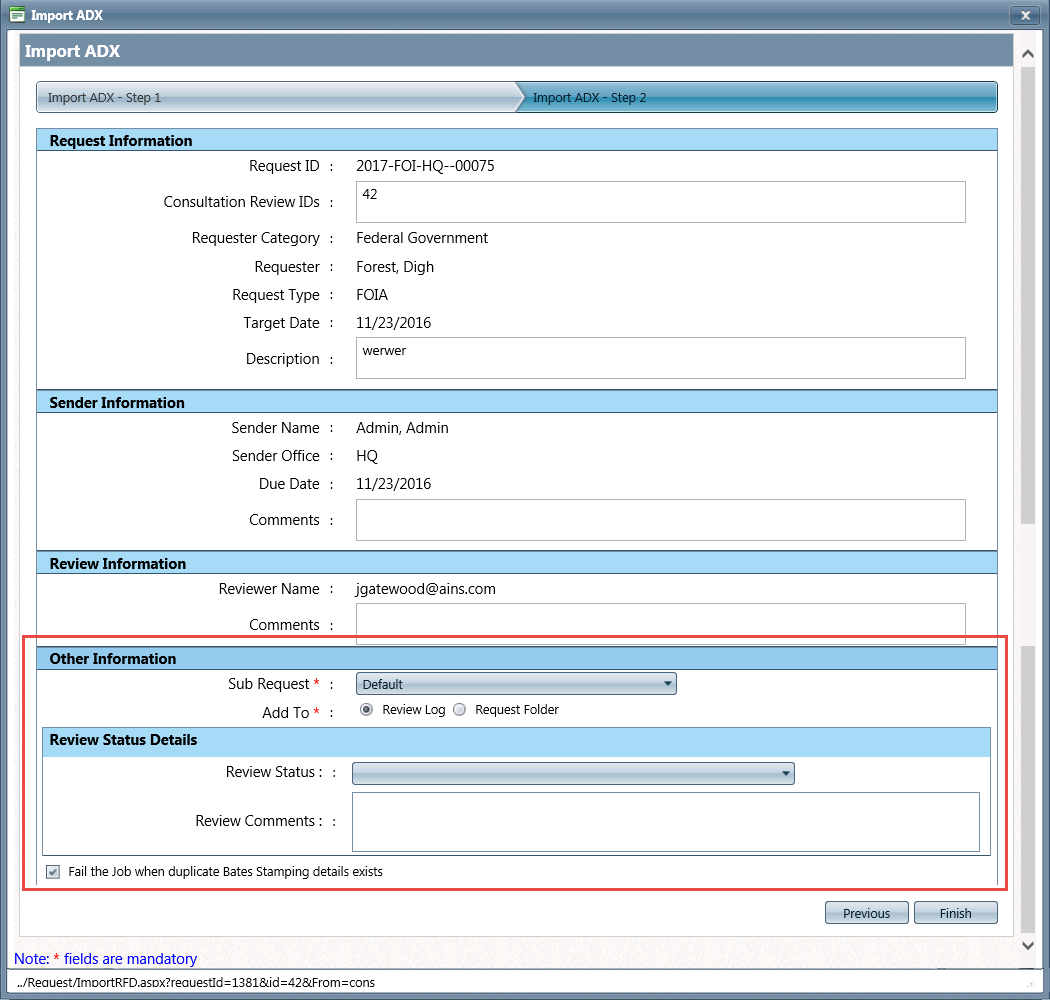This screenshot has width=1050, height=1000.
Task: Click the Request Type value FOIA
Action: click(x=372, y=295)
